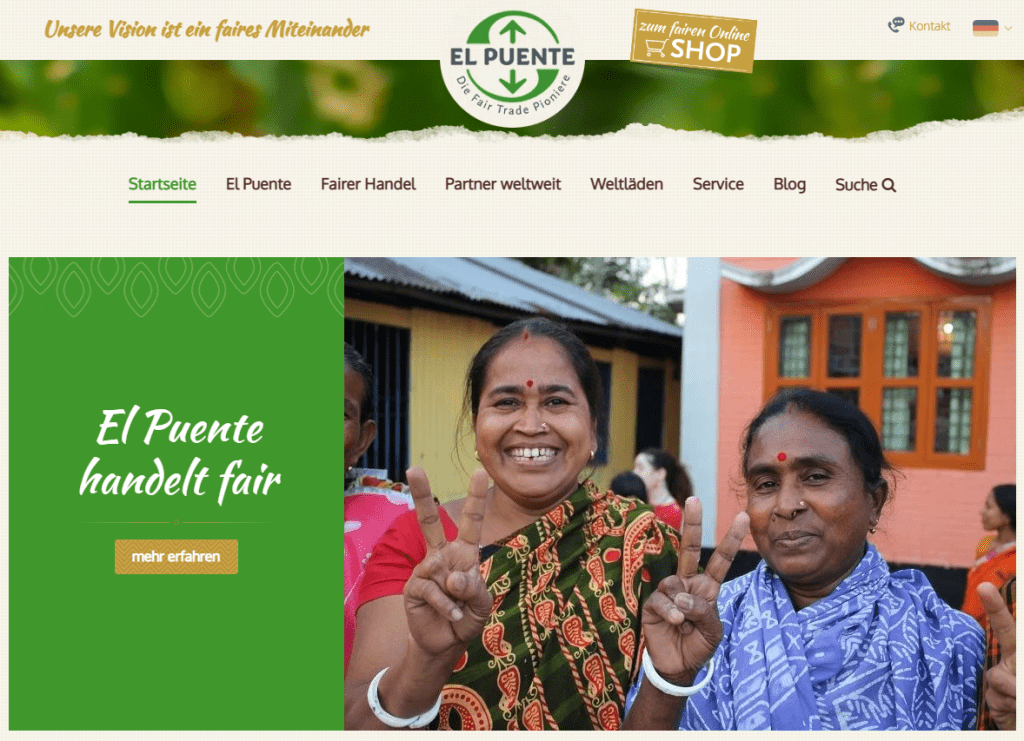
Task: Click the El Puente circular logo
Action: (x=512, y=67)
